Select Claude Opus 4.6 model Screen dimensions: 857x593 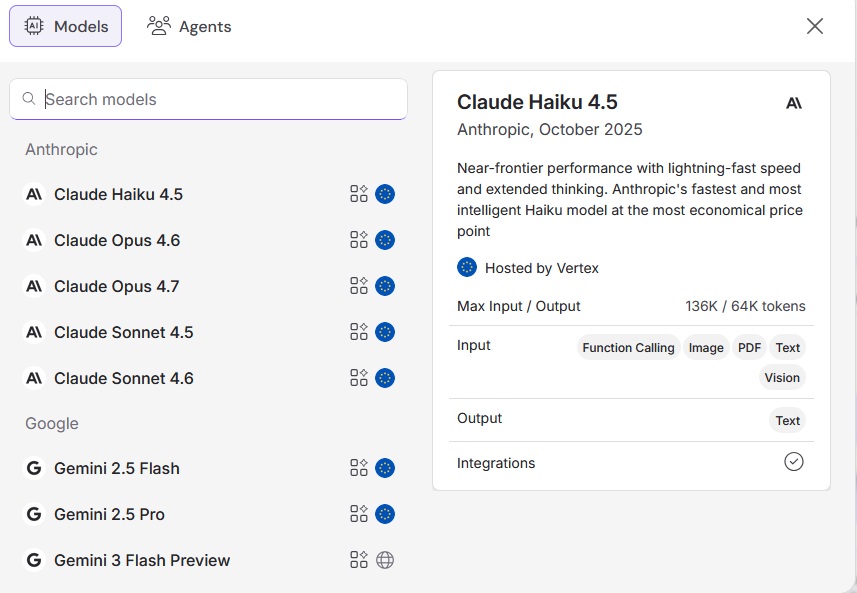[208, 240]
